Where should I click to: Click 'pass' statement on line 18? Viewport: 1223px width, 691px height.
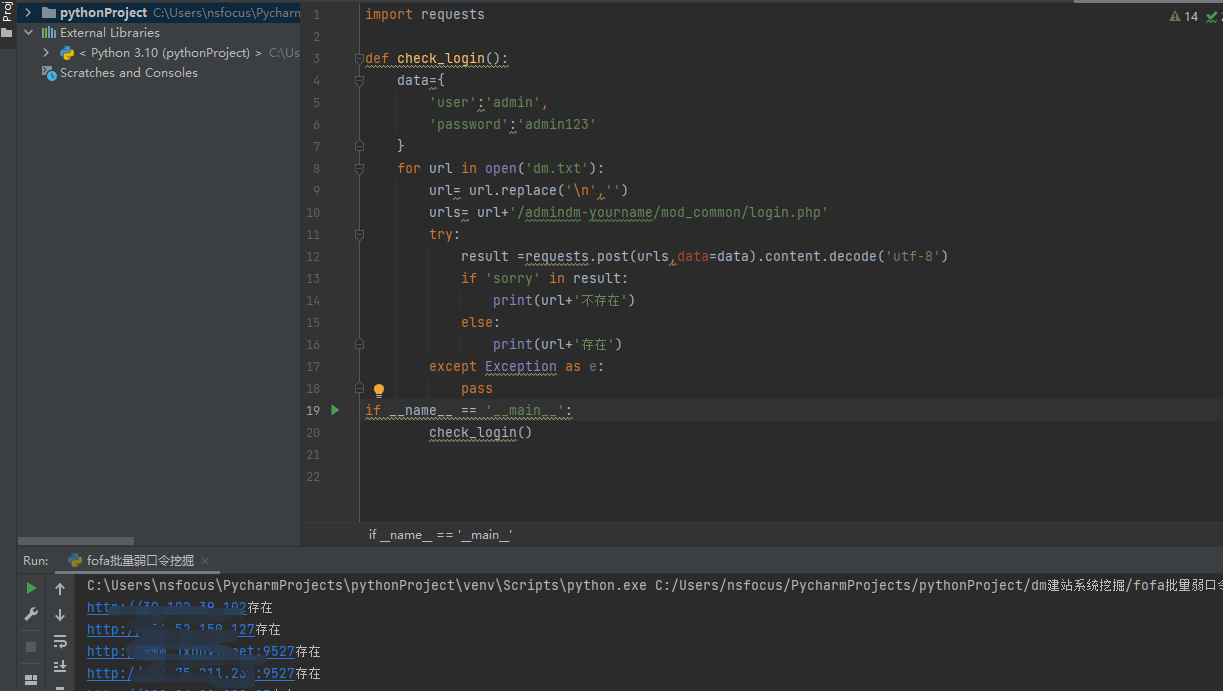(477, 389)
